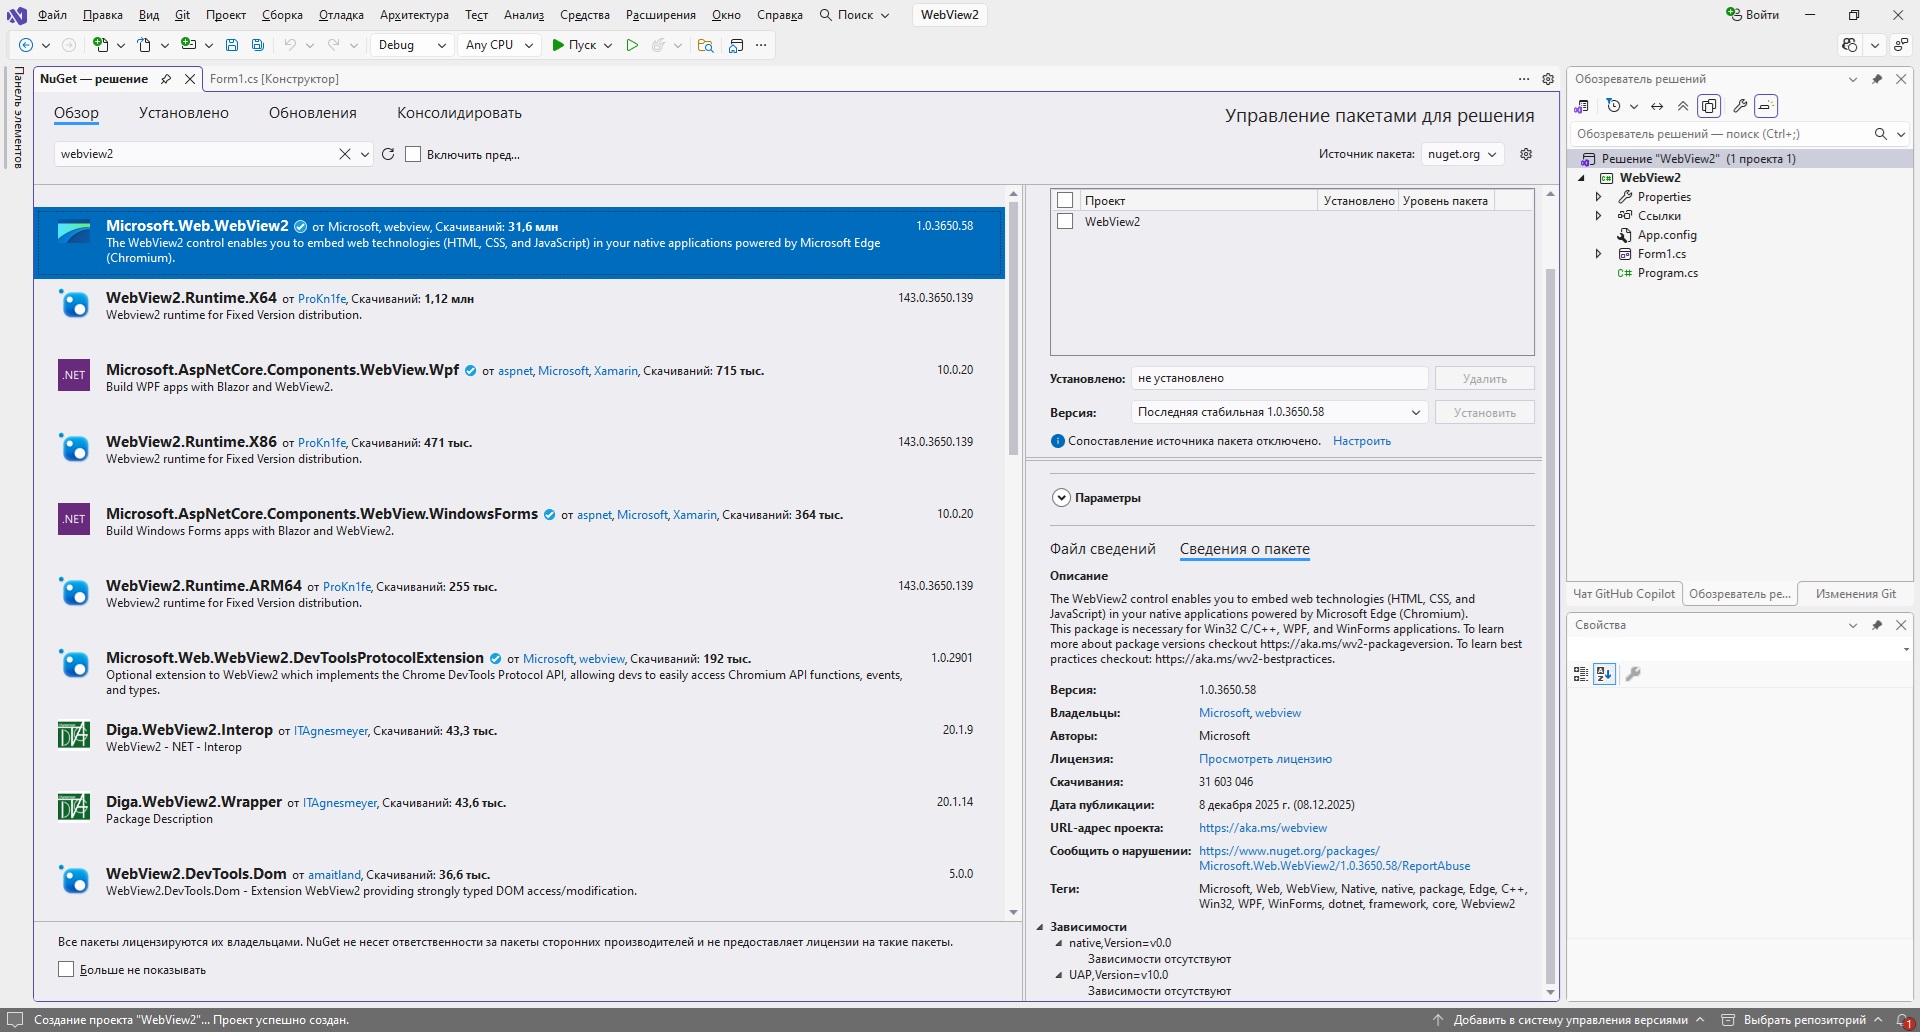
Task: Open the Build menu (Сборка)
Action: (282, 15)
